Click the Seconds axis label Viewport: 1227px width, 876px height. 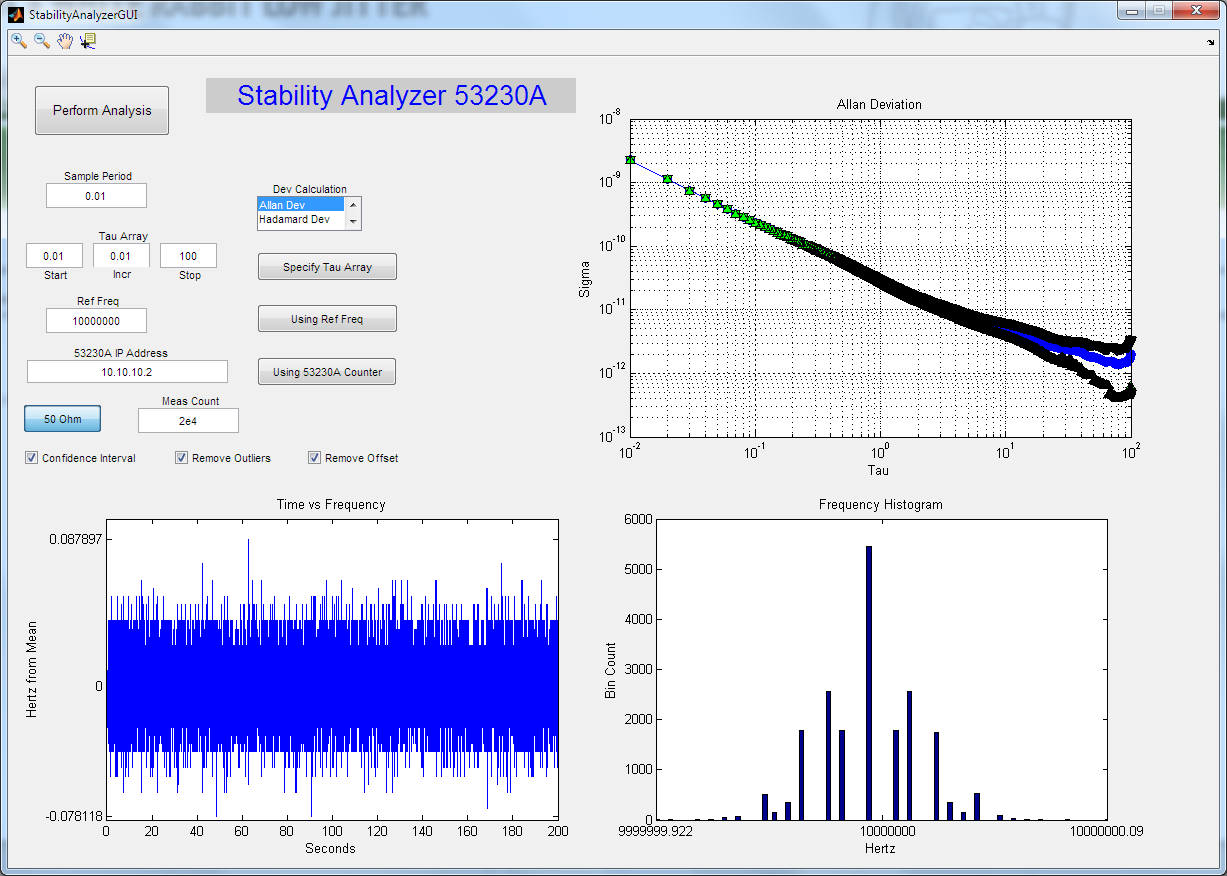(x=330, y=848)
